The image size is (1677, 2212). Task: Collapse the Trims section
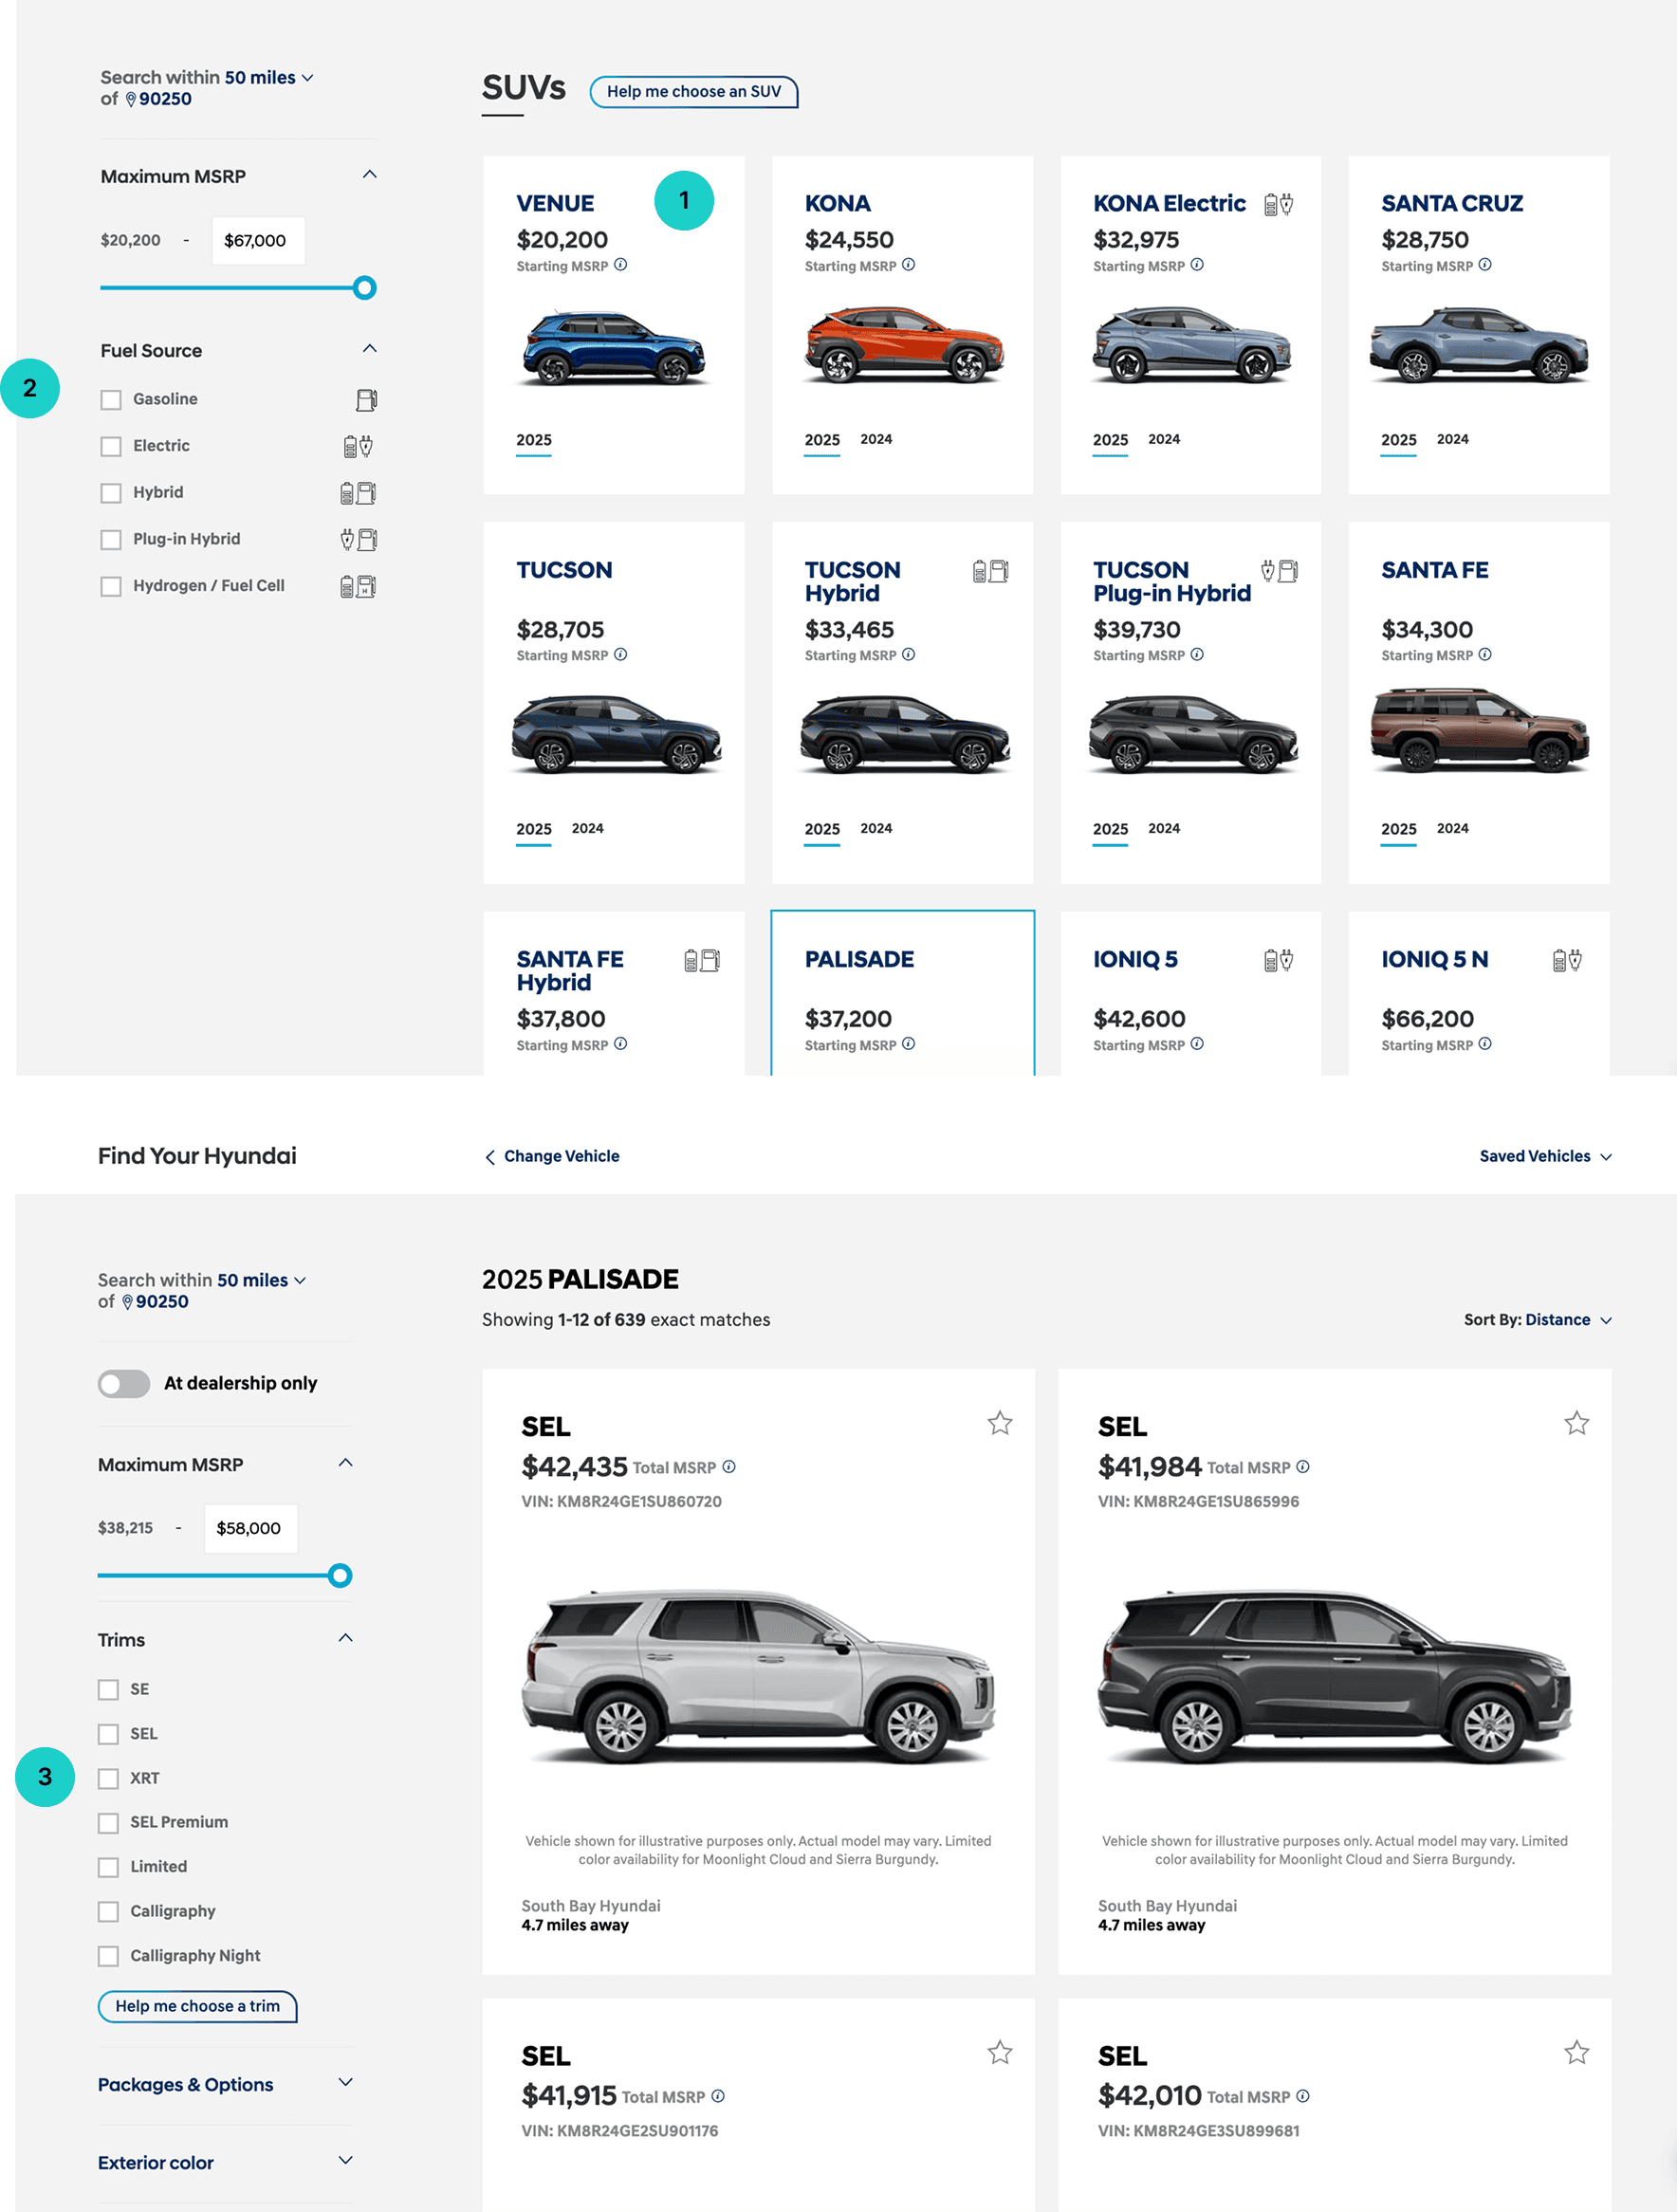click(x=345, y=1638)
